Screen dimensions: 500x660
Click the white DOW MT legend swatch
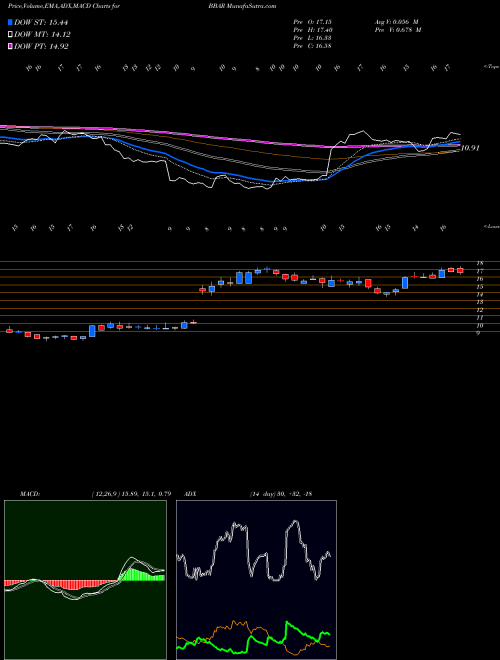10,35
